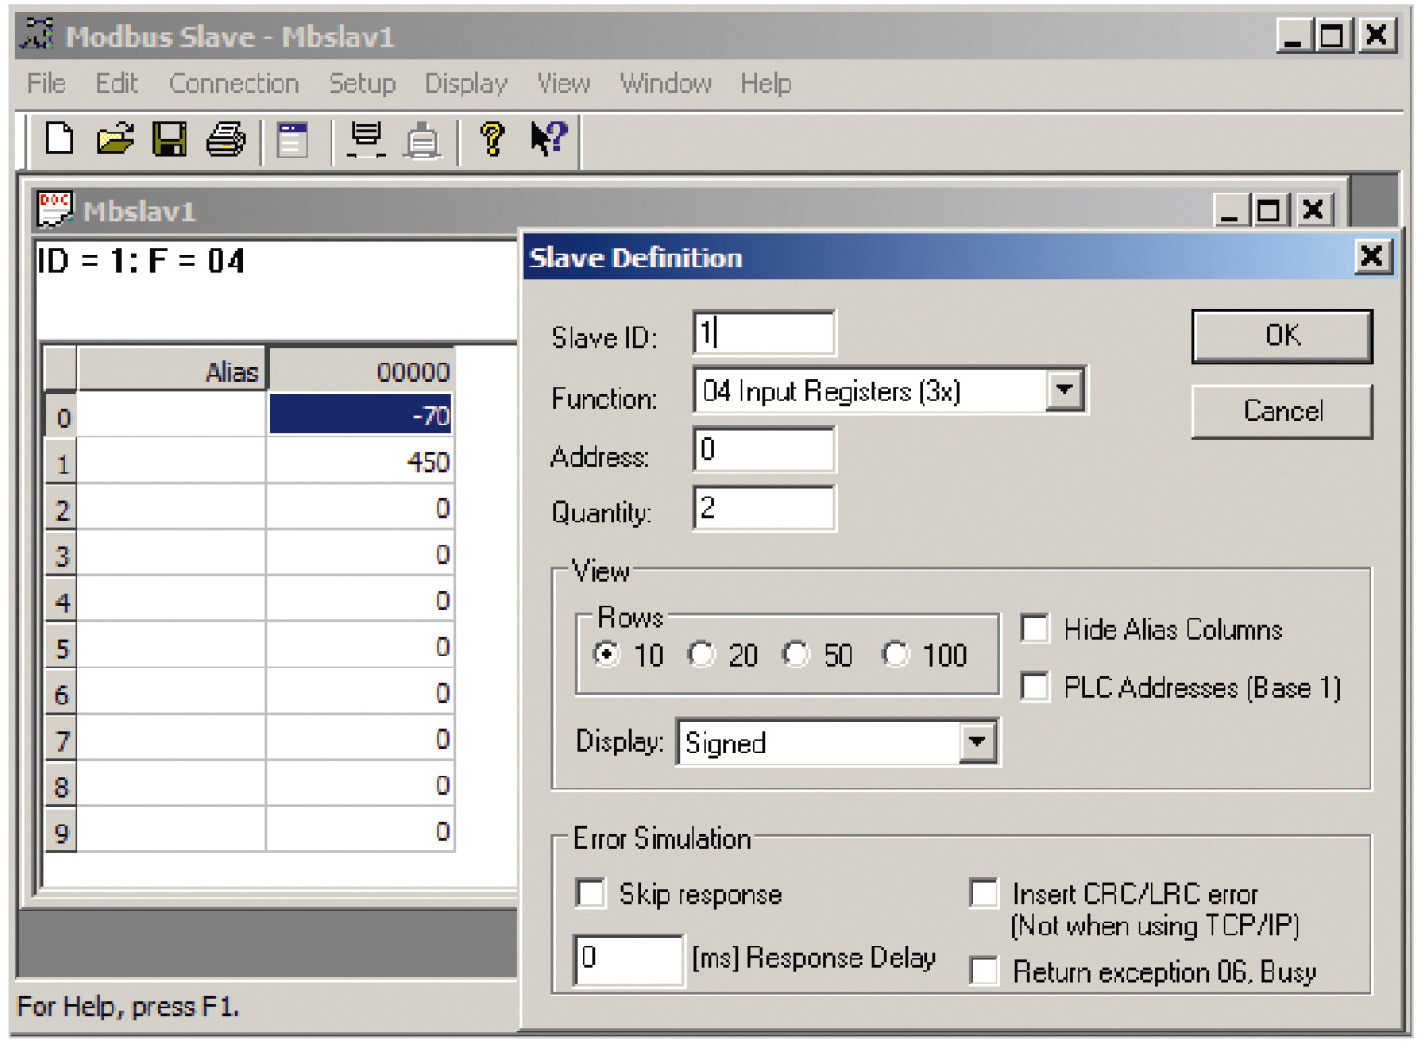1419x1043 pixels.
Task: Select the register cell containing 450
Action: click(x=360, y=462)
